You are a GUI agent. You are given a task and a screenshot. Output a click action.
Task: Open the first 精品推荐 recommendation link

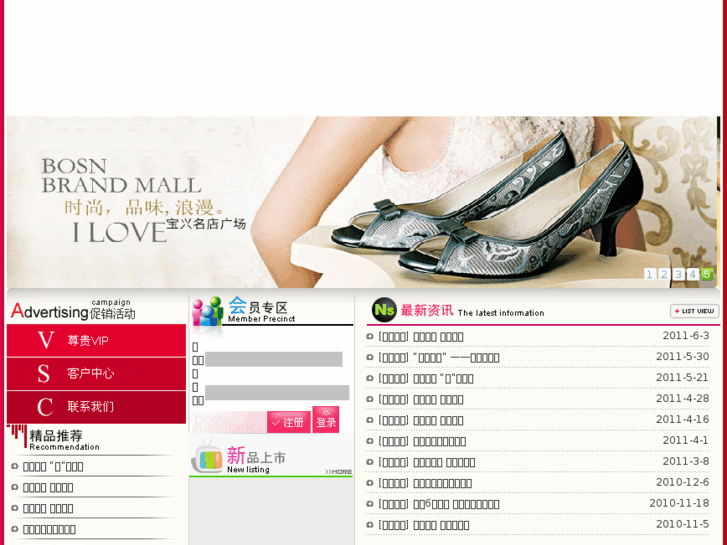[x=53, y=467]
